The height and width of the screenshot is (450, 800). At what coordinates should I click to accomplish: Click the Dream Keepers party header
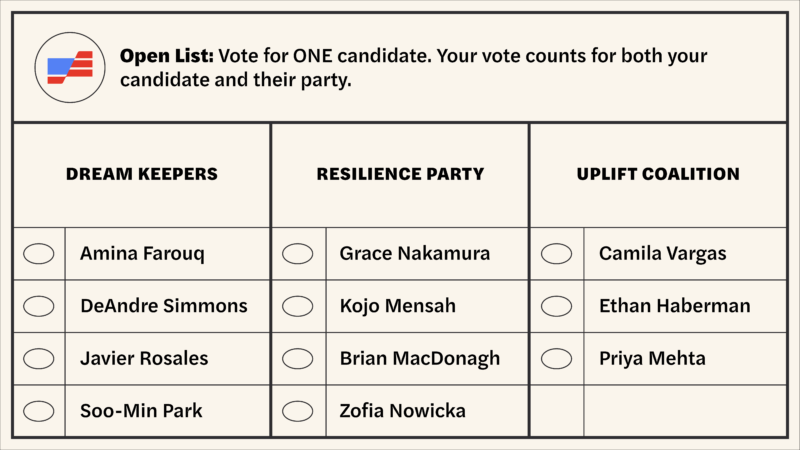(142, 174)
